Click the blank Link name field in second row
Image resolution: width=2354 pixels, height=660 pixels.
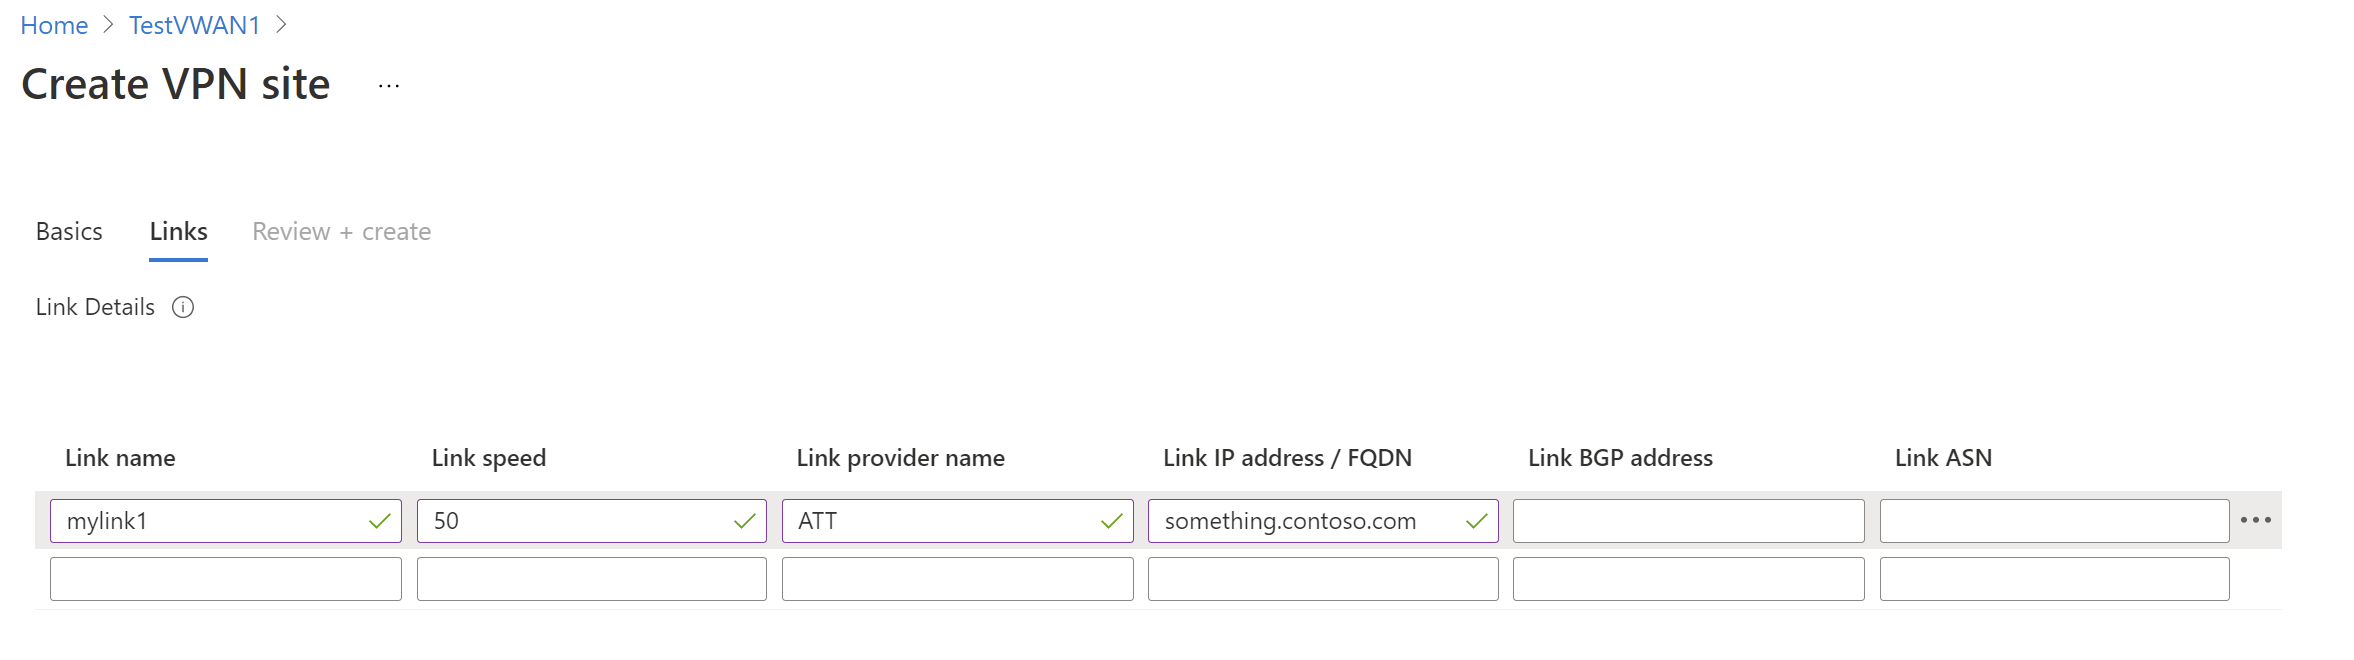point(225,579)
